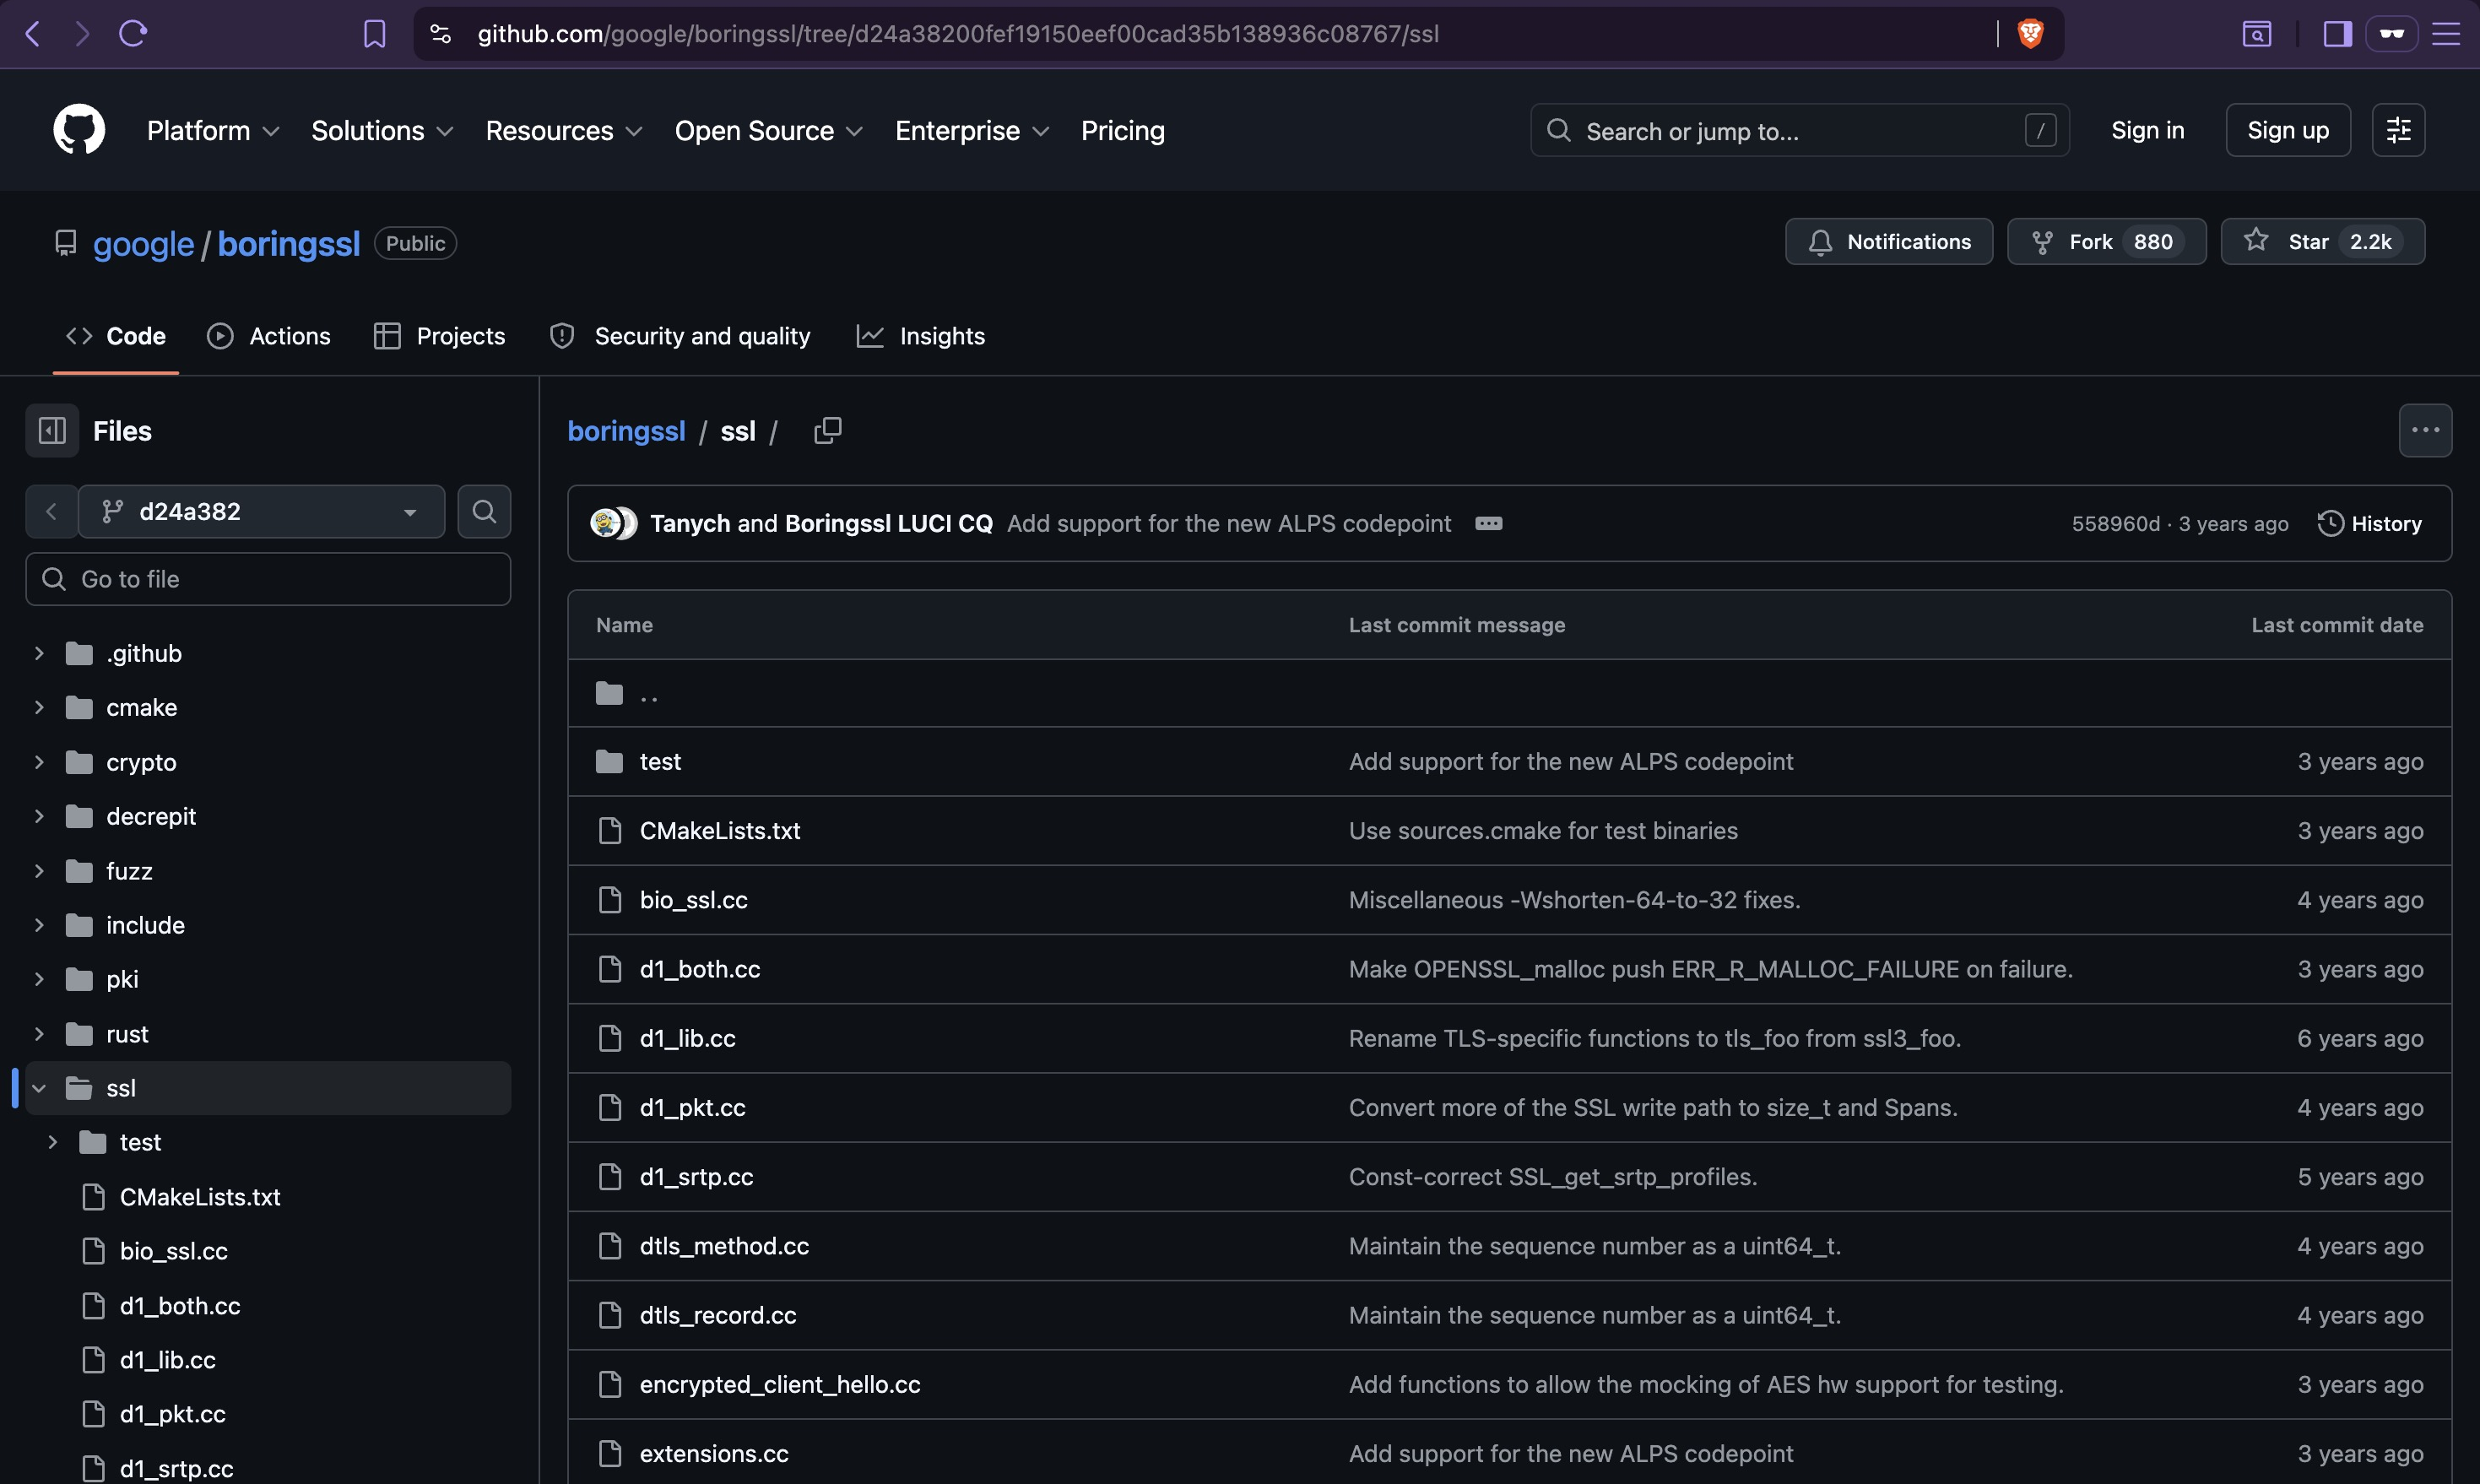Open the site info icon in the address bar
2480x1484 pixels.
tap(440, 34)
